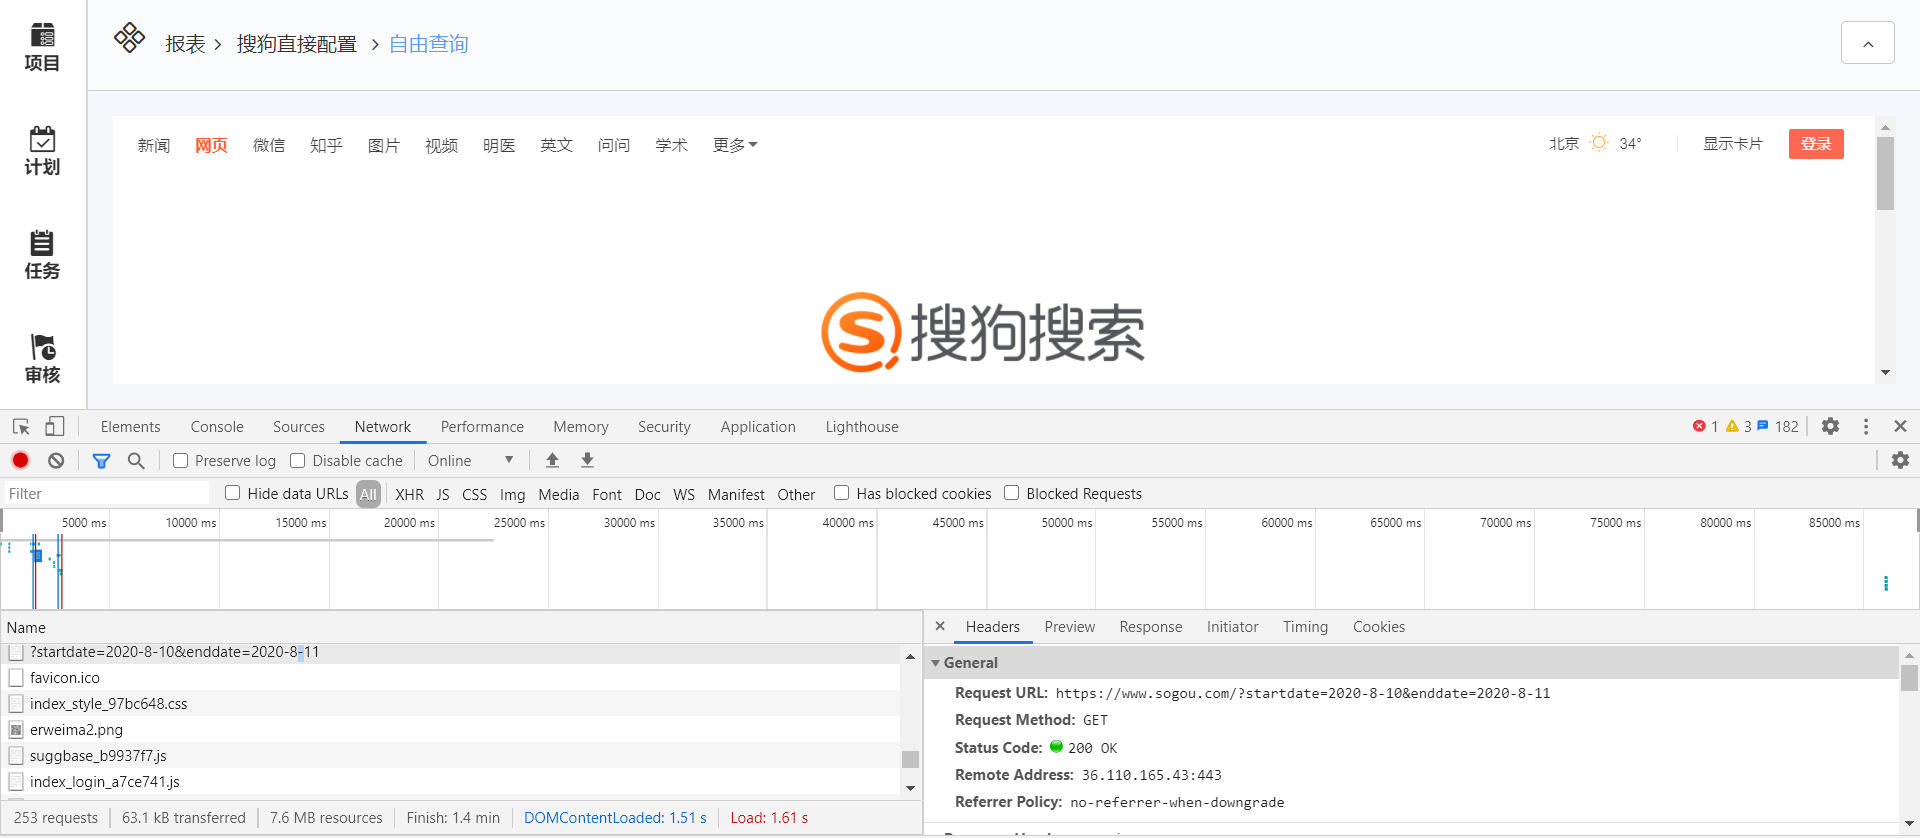Check the Disable cache option
The width and height of the screenshot is (1920, 838).
[298, 461]
